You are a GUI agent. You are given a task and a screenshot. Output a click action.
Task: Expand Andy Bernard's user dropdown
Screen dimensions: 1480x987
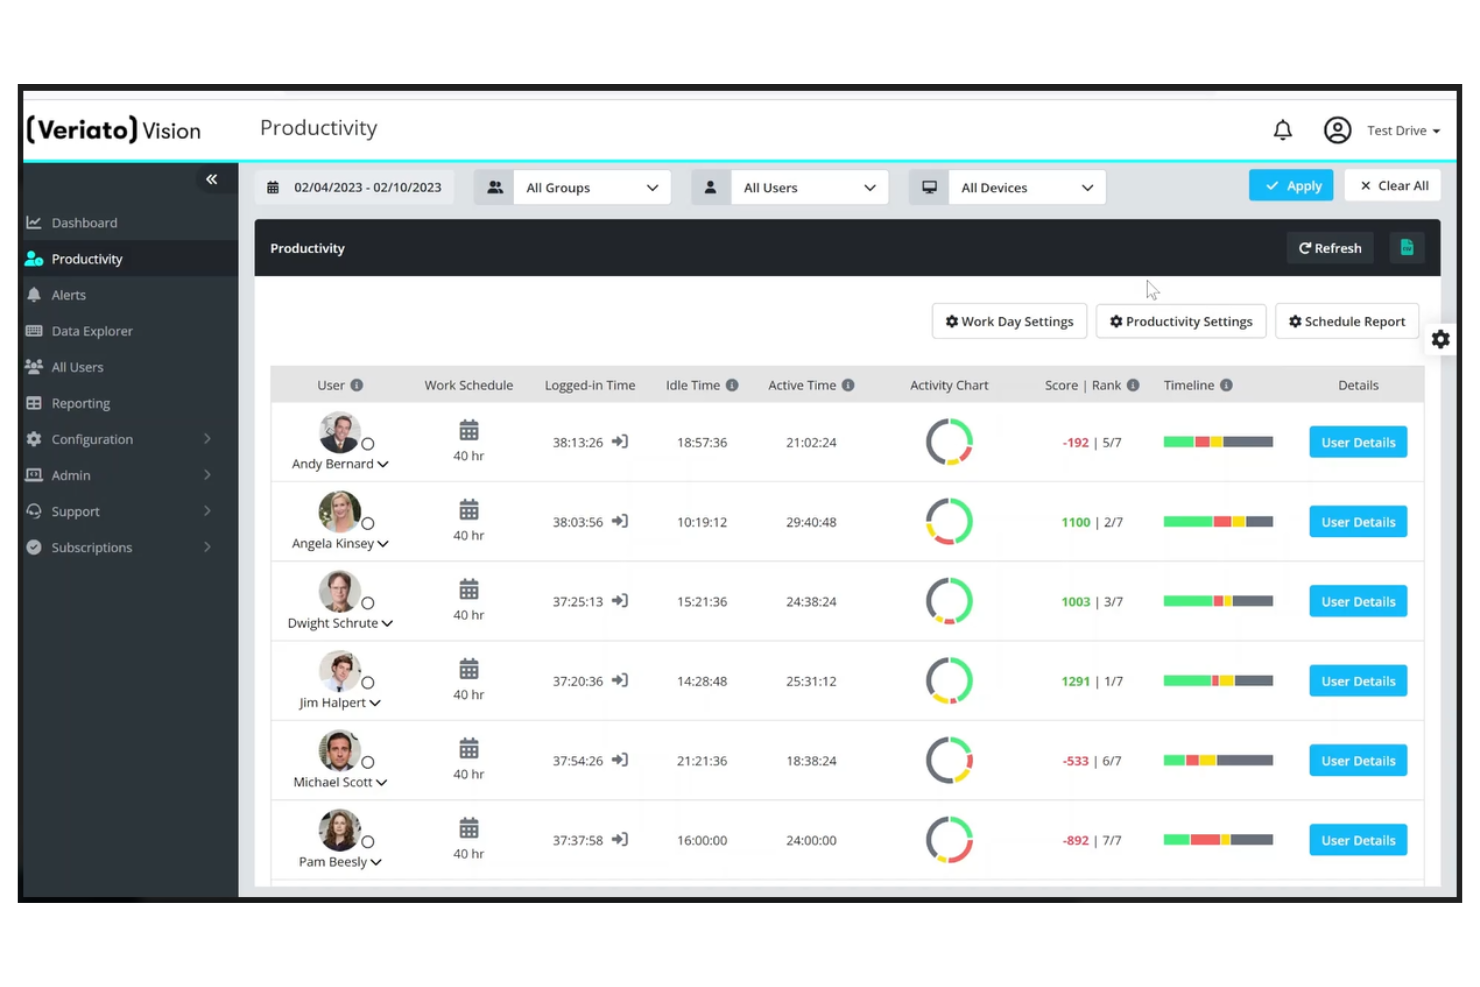point(383,464)
